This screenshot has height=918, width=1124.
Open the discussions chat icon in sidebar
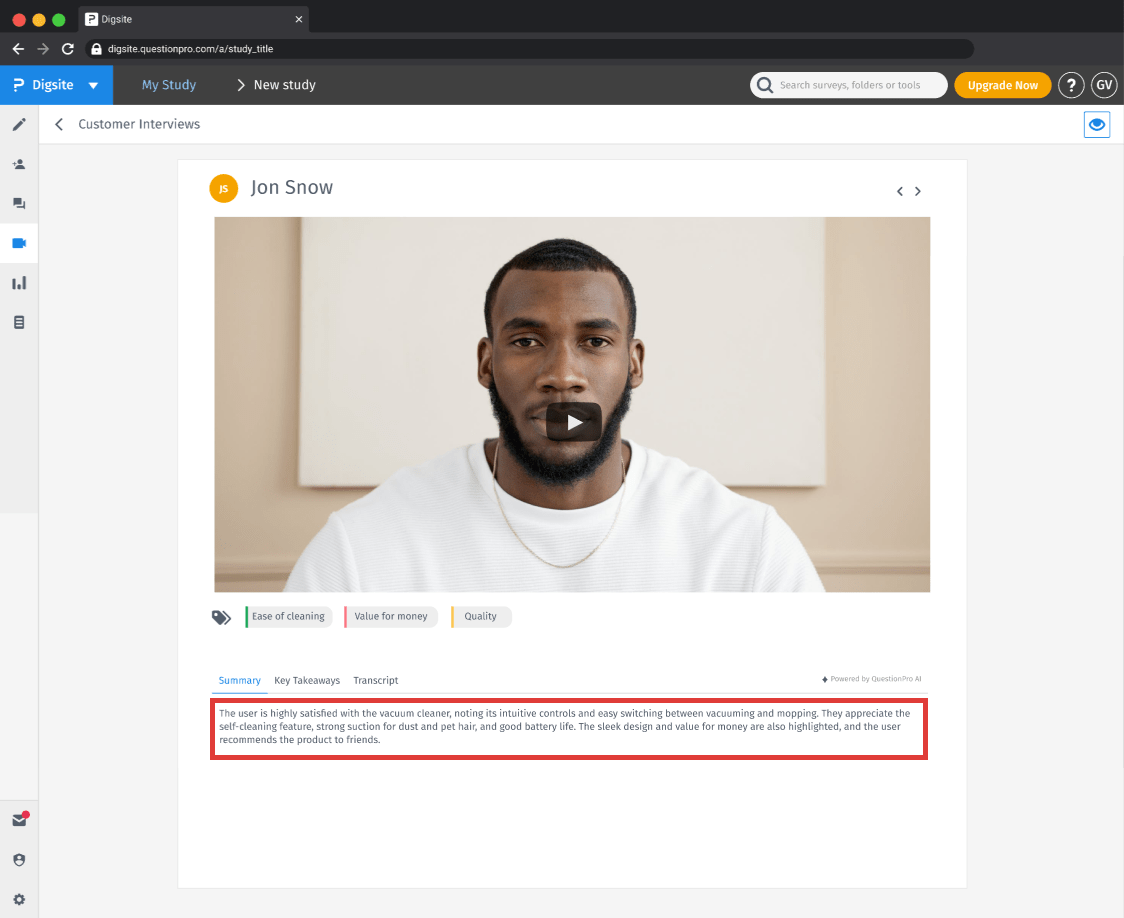[x=19, y=203]
